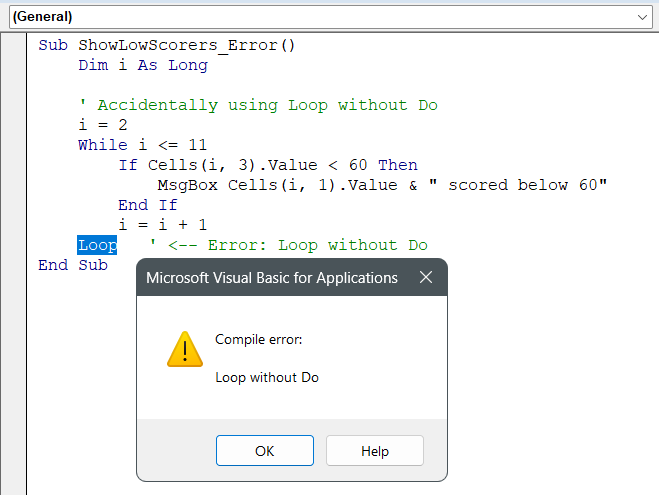The height and width of the screenshot is (495, 659).
Task: Click the 'If Cells(i, 3).Value < 60 Then' line
Action: point(268,165)
